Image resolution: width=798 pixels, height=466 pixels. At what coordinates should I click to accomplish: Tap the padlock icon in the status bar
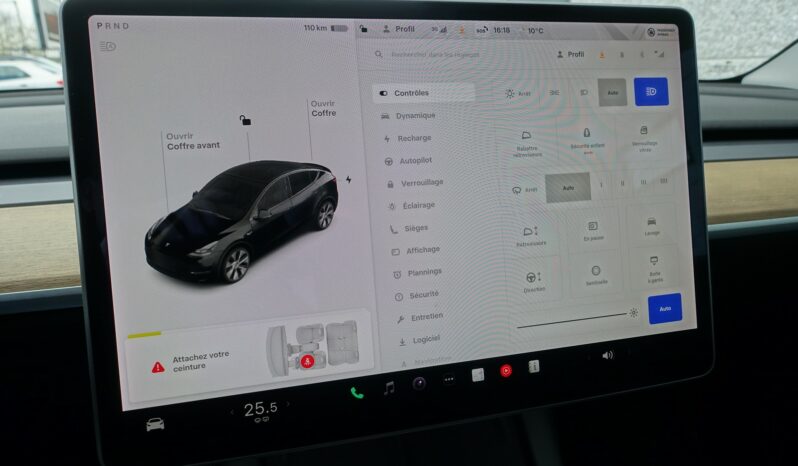tap(363, 28)
